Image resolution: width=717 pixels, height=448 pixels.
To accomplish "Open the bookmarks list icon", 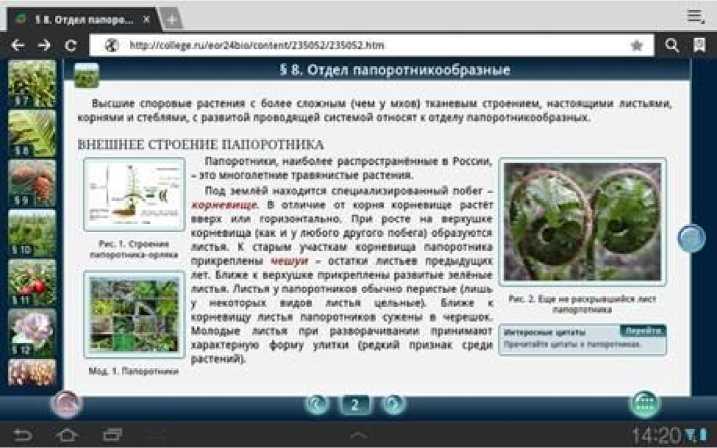I will click(699, 45).
